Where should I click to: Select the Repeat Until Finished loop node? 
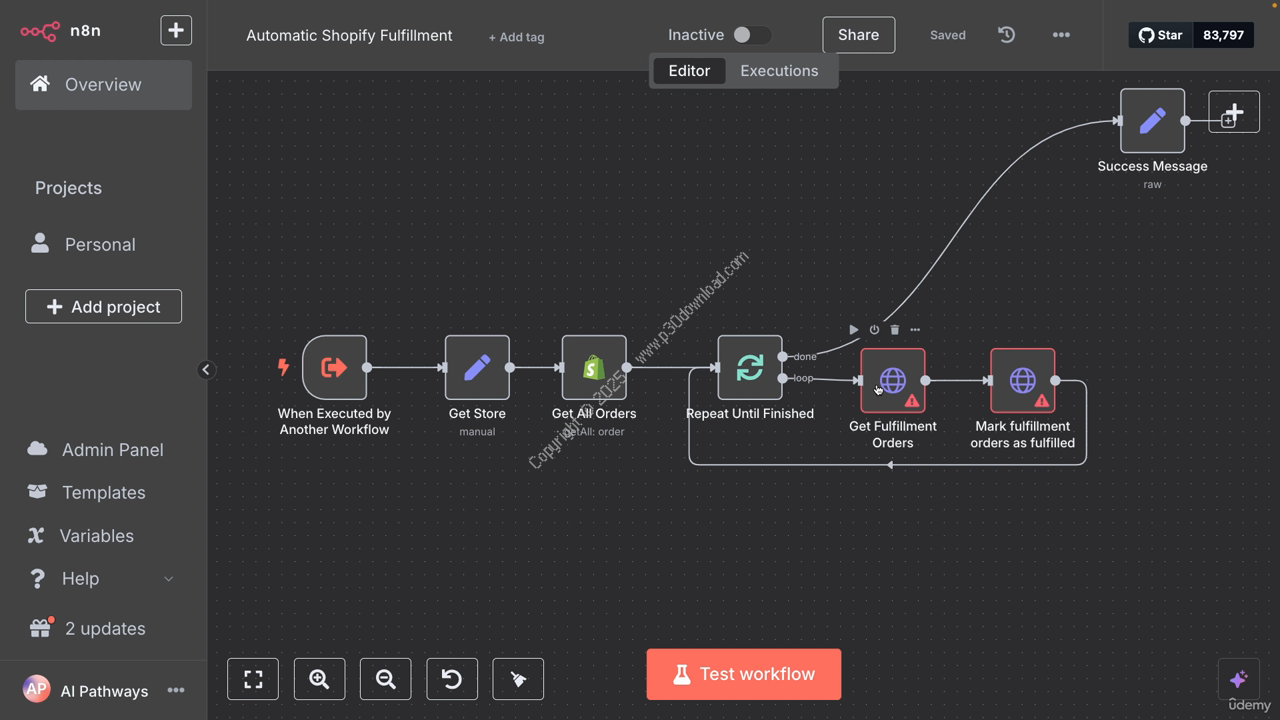[x=750, y=367]
